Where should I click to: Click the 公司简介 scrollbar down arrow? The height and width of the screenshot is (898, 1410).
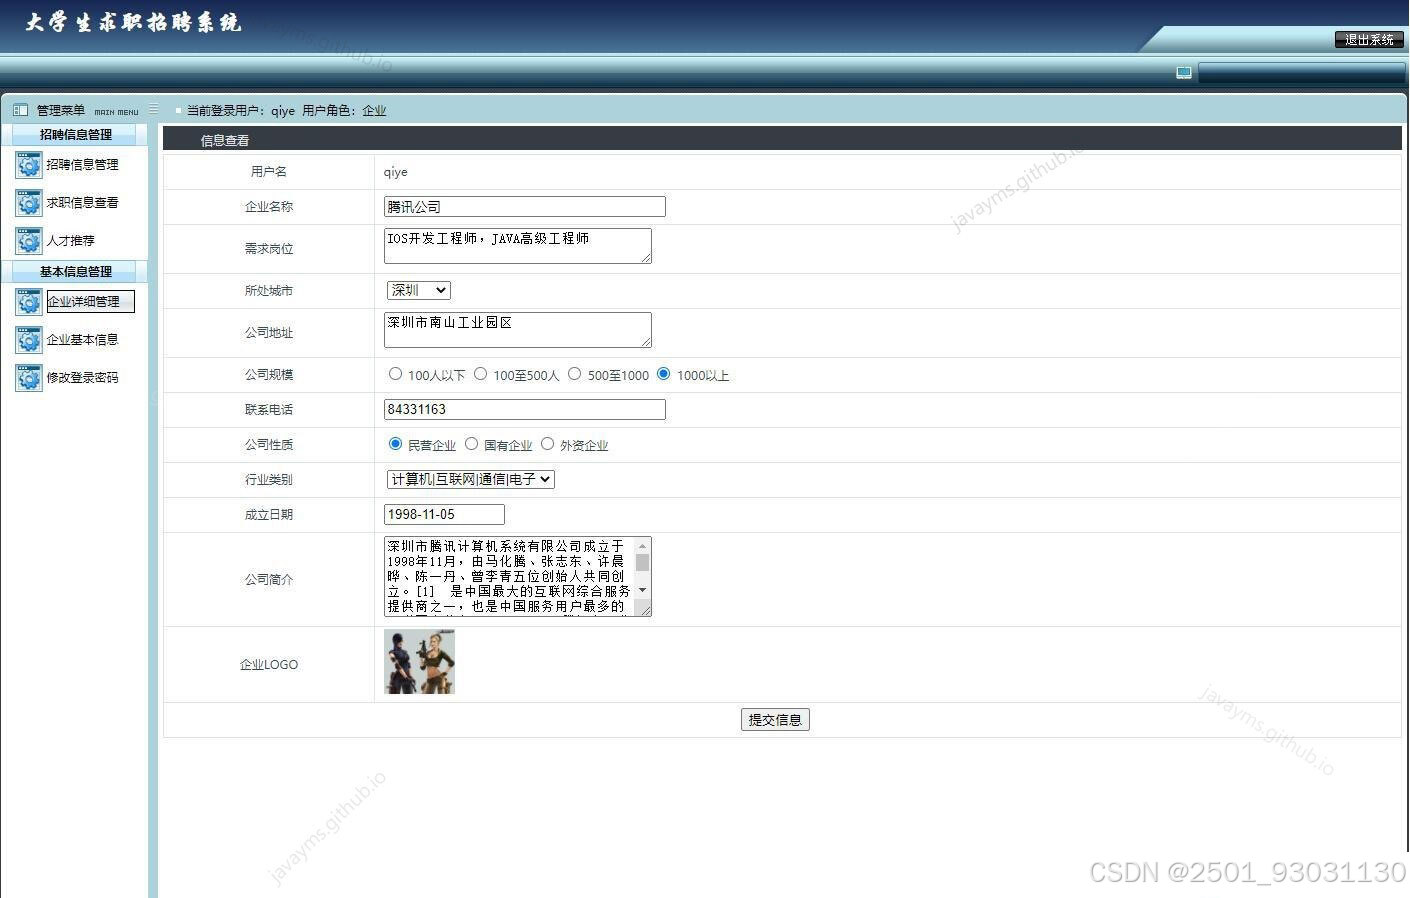point(642,590)
